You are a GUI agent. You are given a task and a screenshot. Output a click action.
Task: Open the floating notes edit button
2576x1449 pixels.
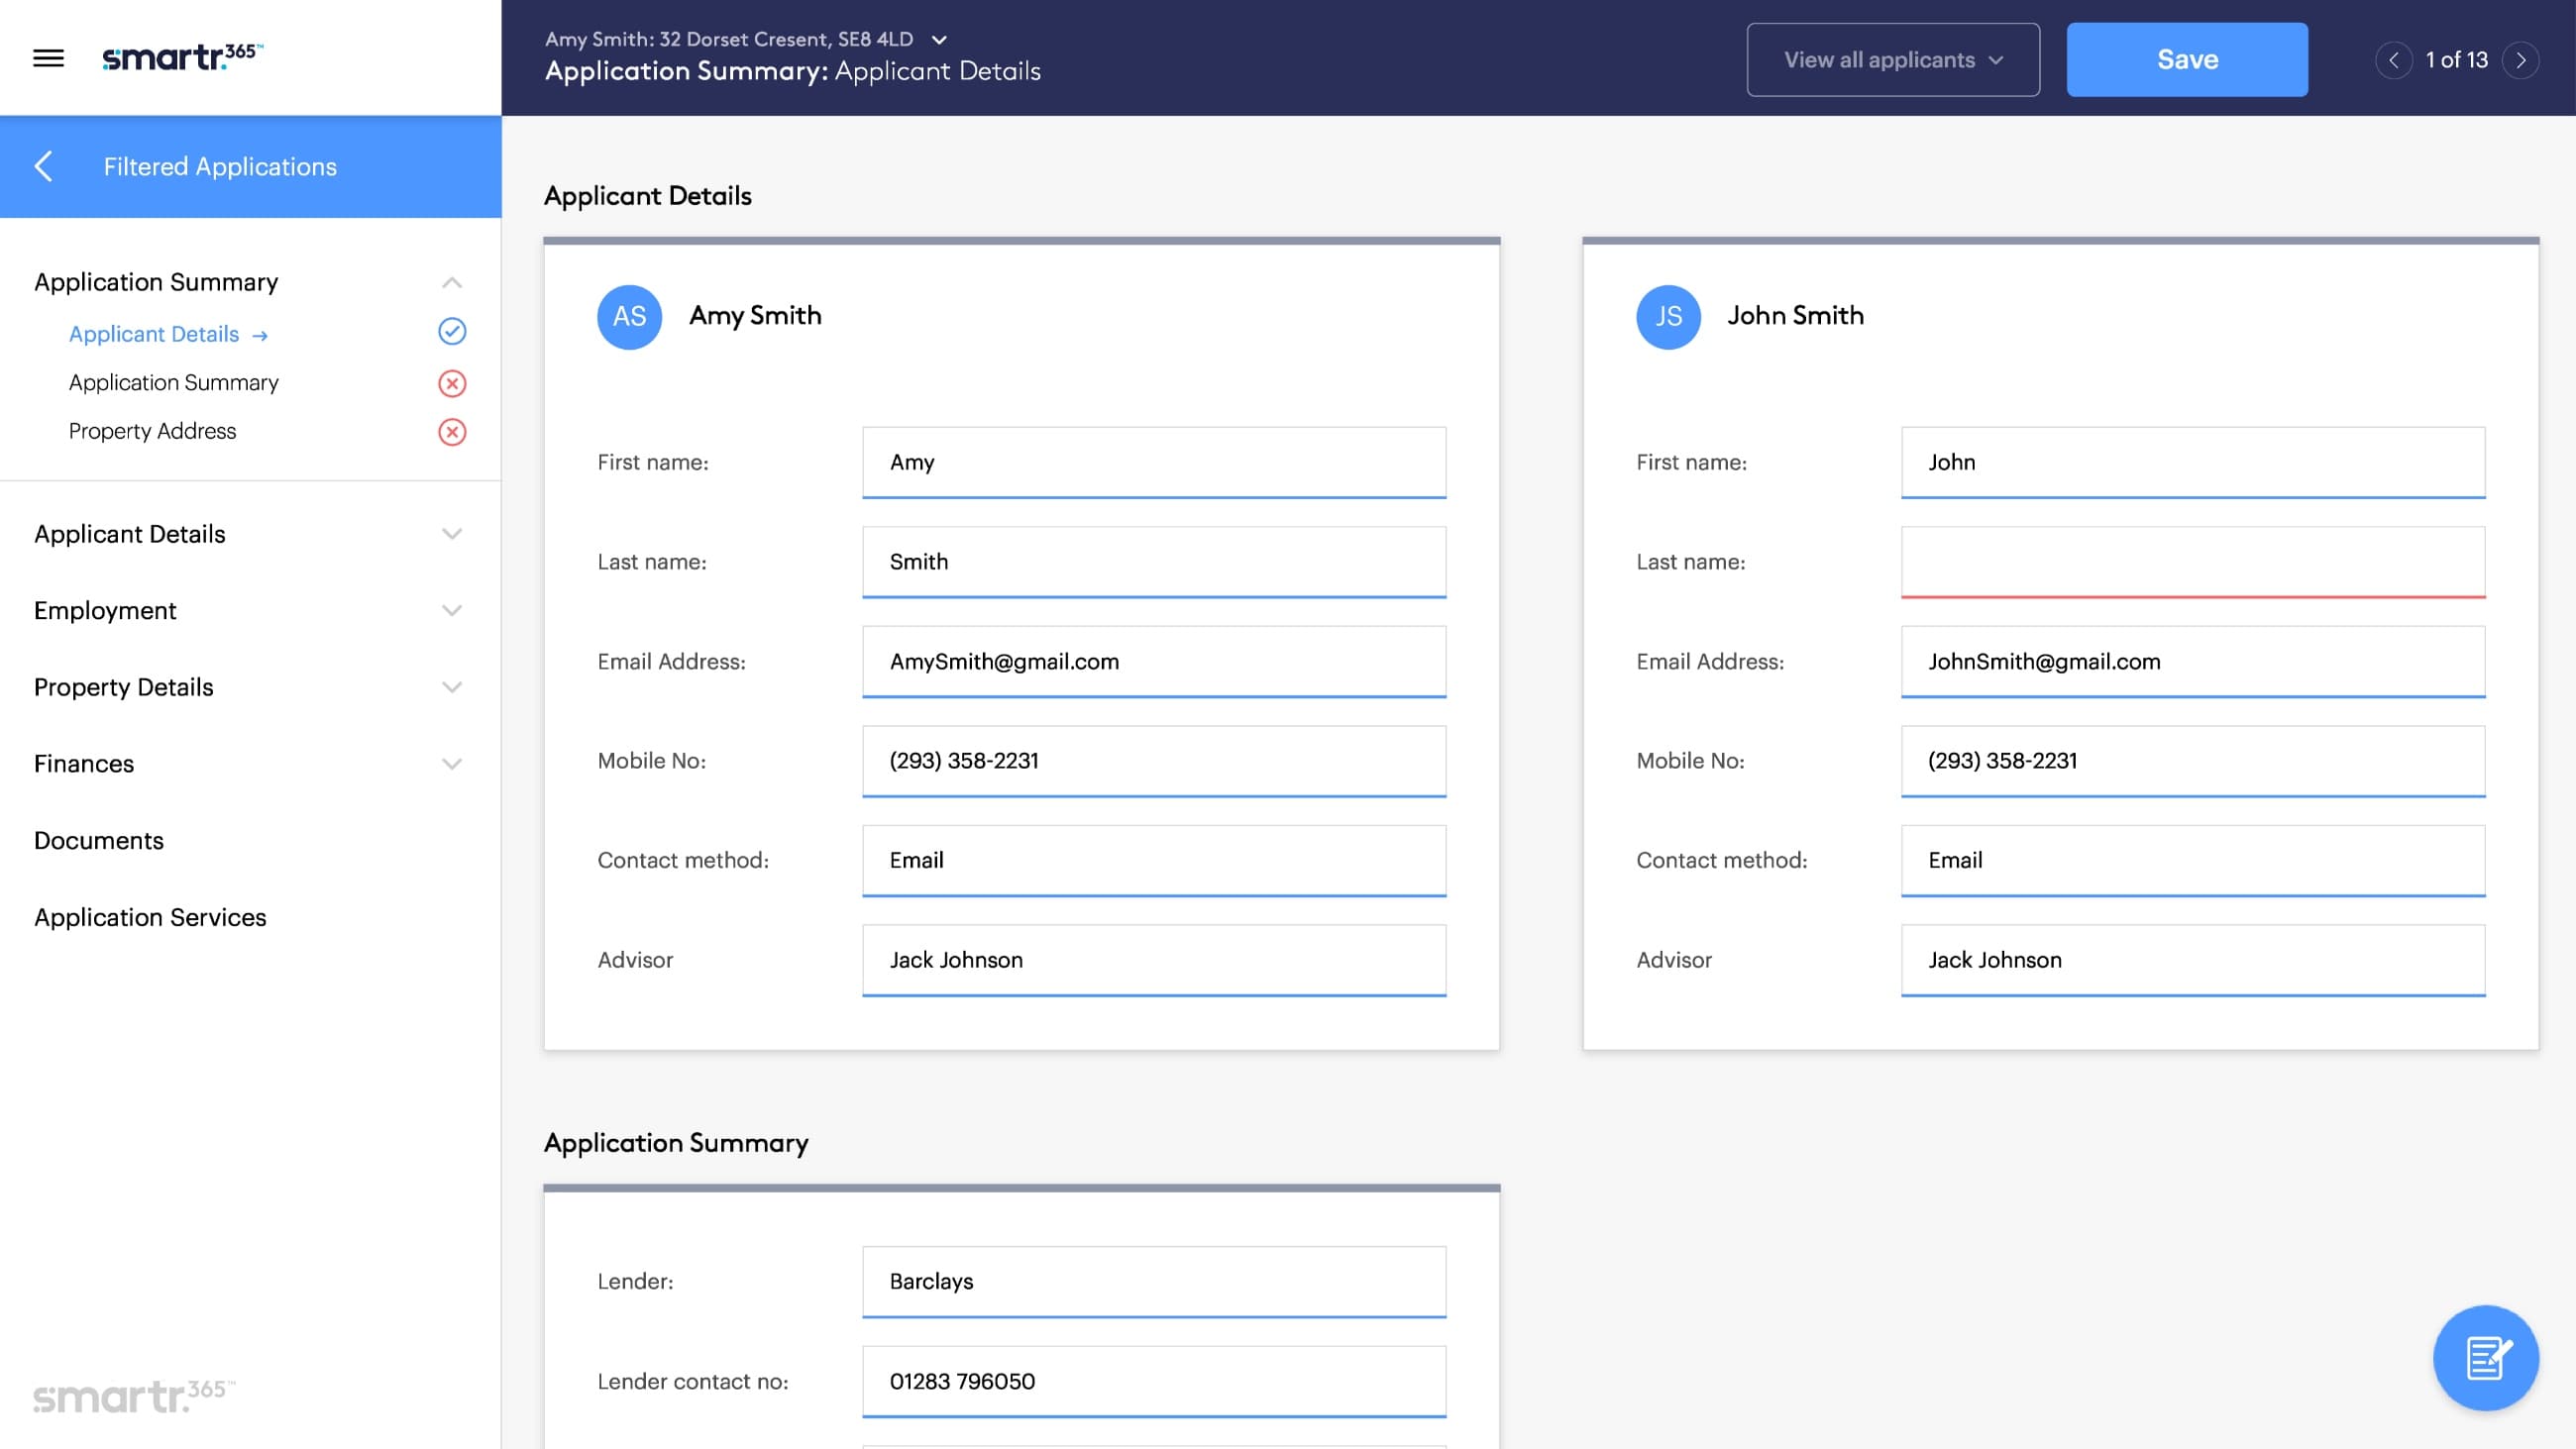pyautogui.click(x=2485, y=1357)
